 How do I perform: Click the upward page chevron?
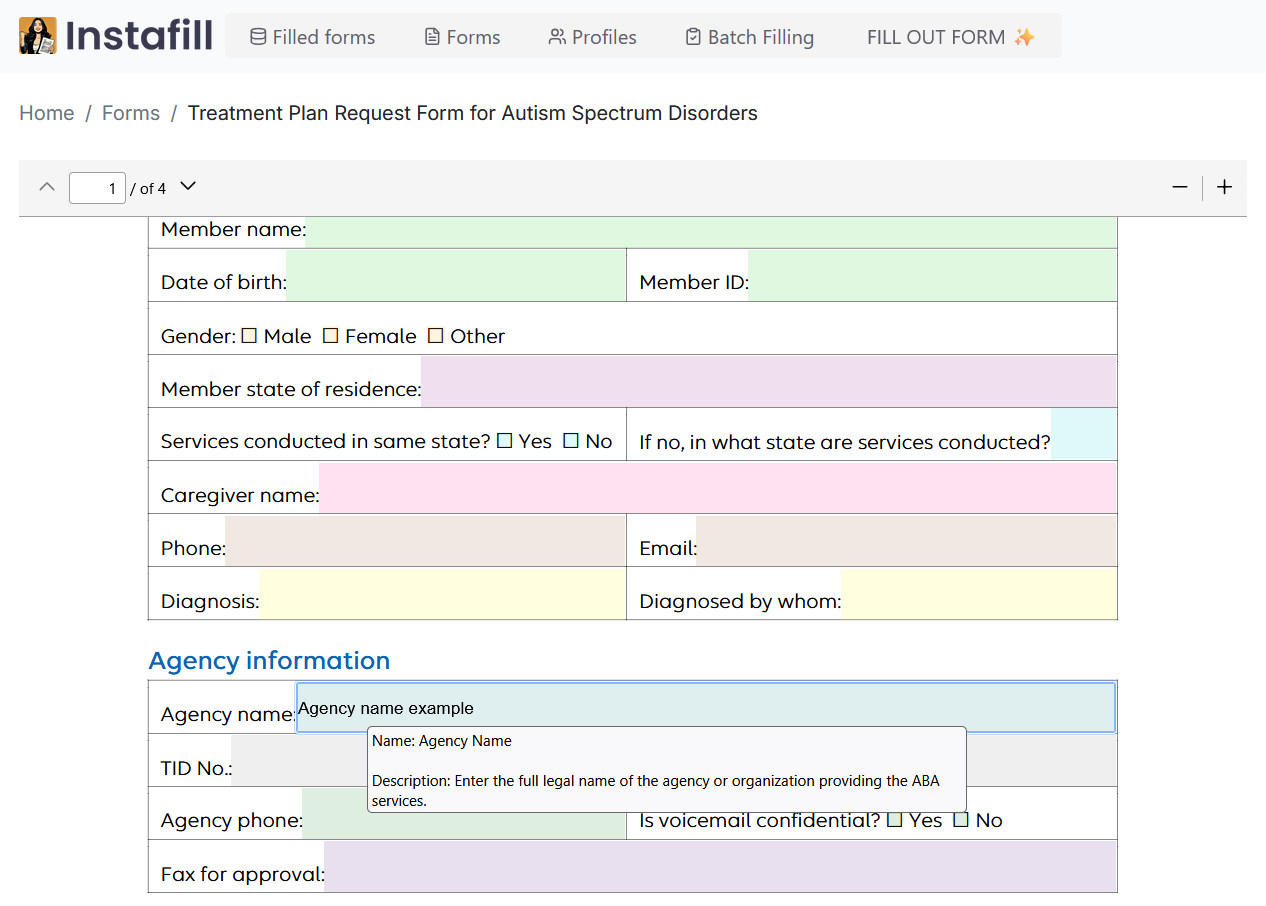click(x=46, y=186)
